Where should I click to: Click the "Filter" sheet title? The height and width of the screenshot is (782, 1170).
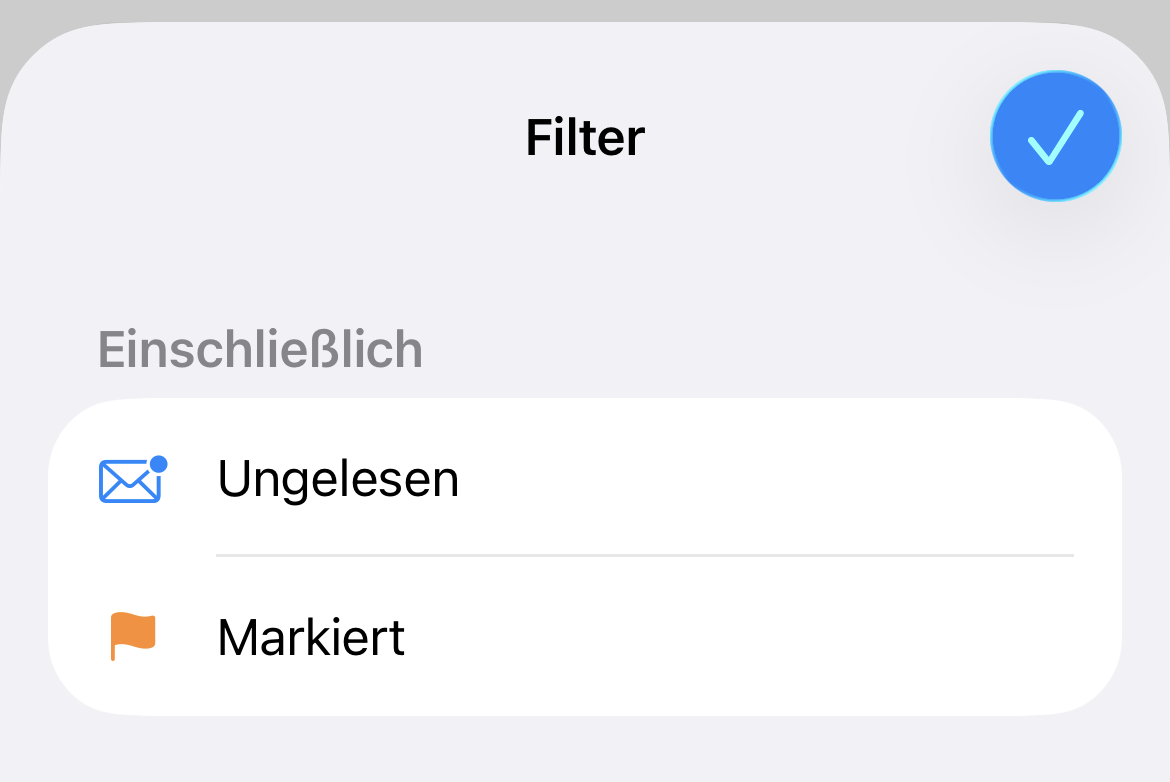tap(585, 137)
